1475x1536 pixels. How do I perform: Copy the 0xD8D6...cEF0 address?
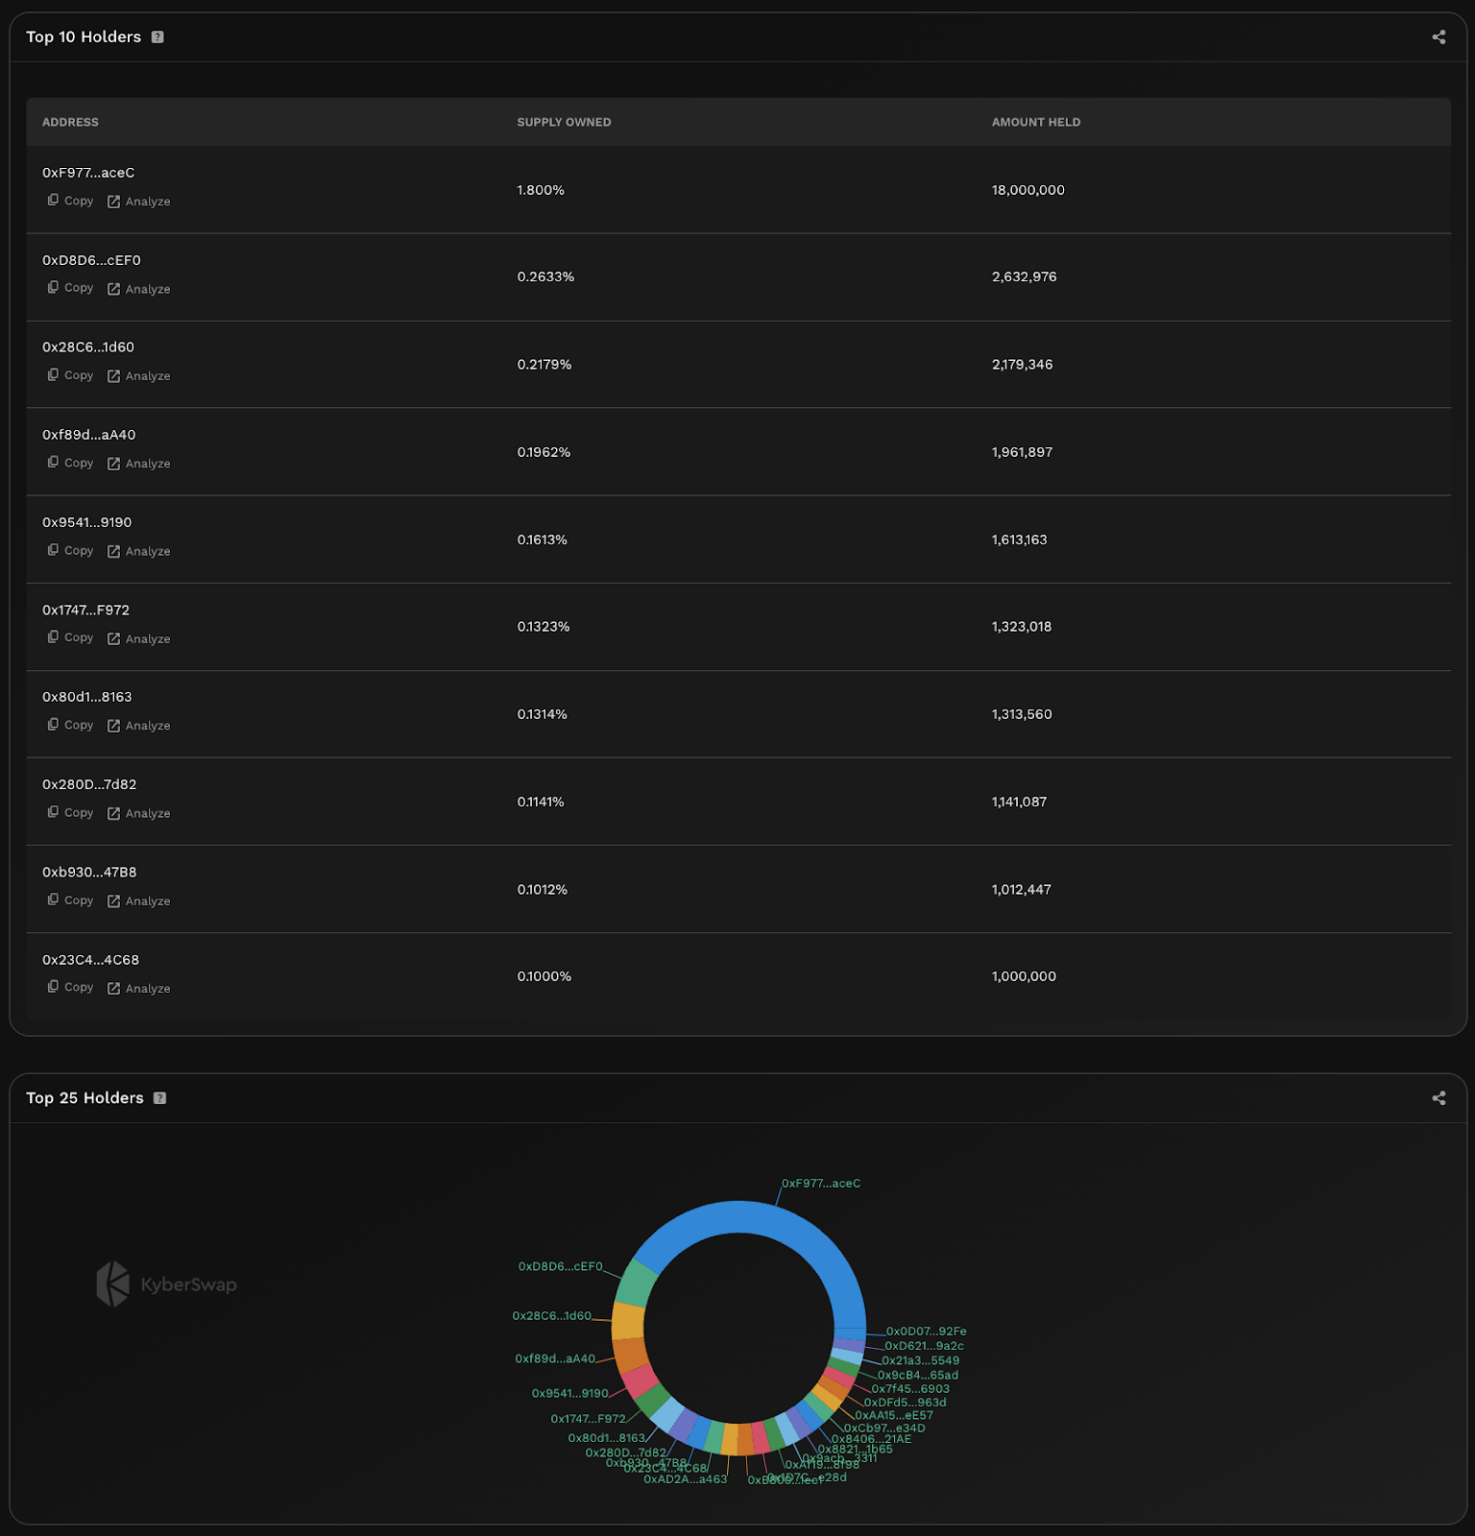[70, 288]
